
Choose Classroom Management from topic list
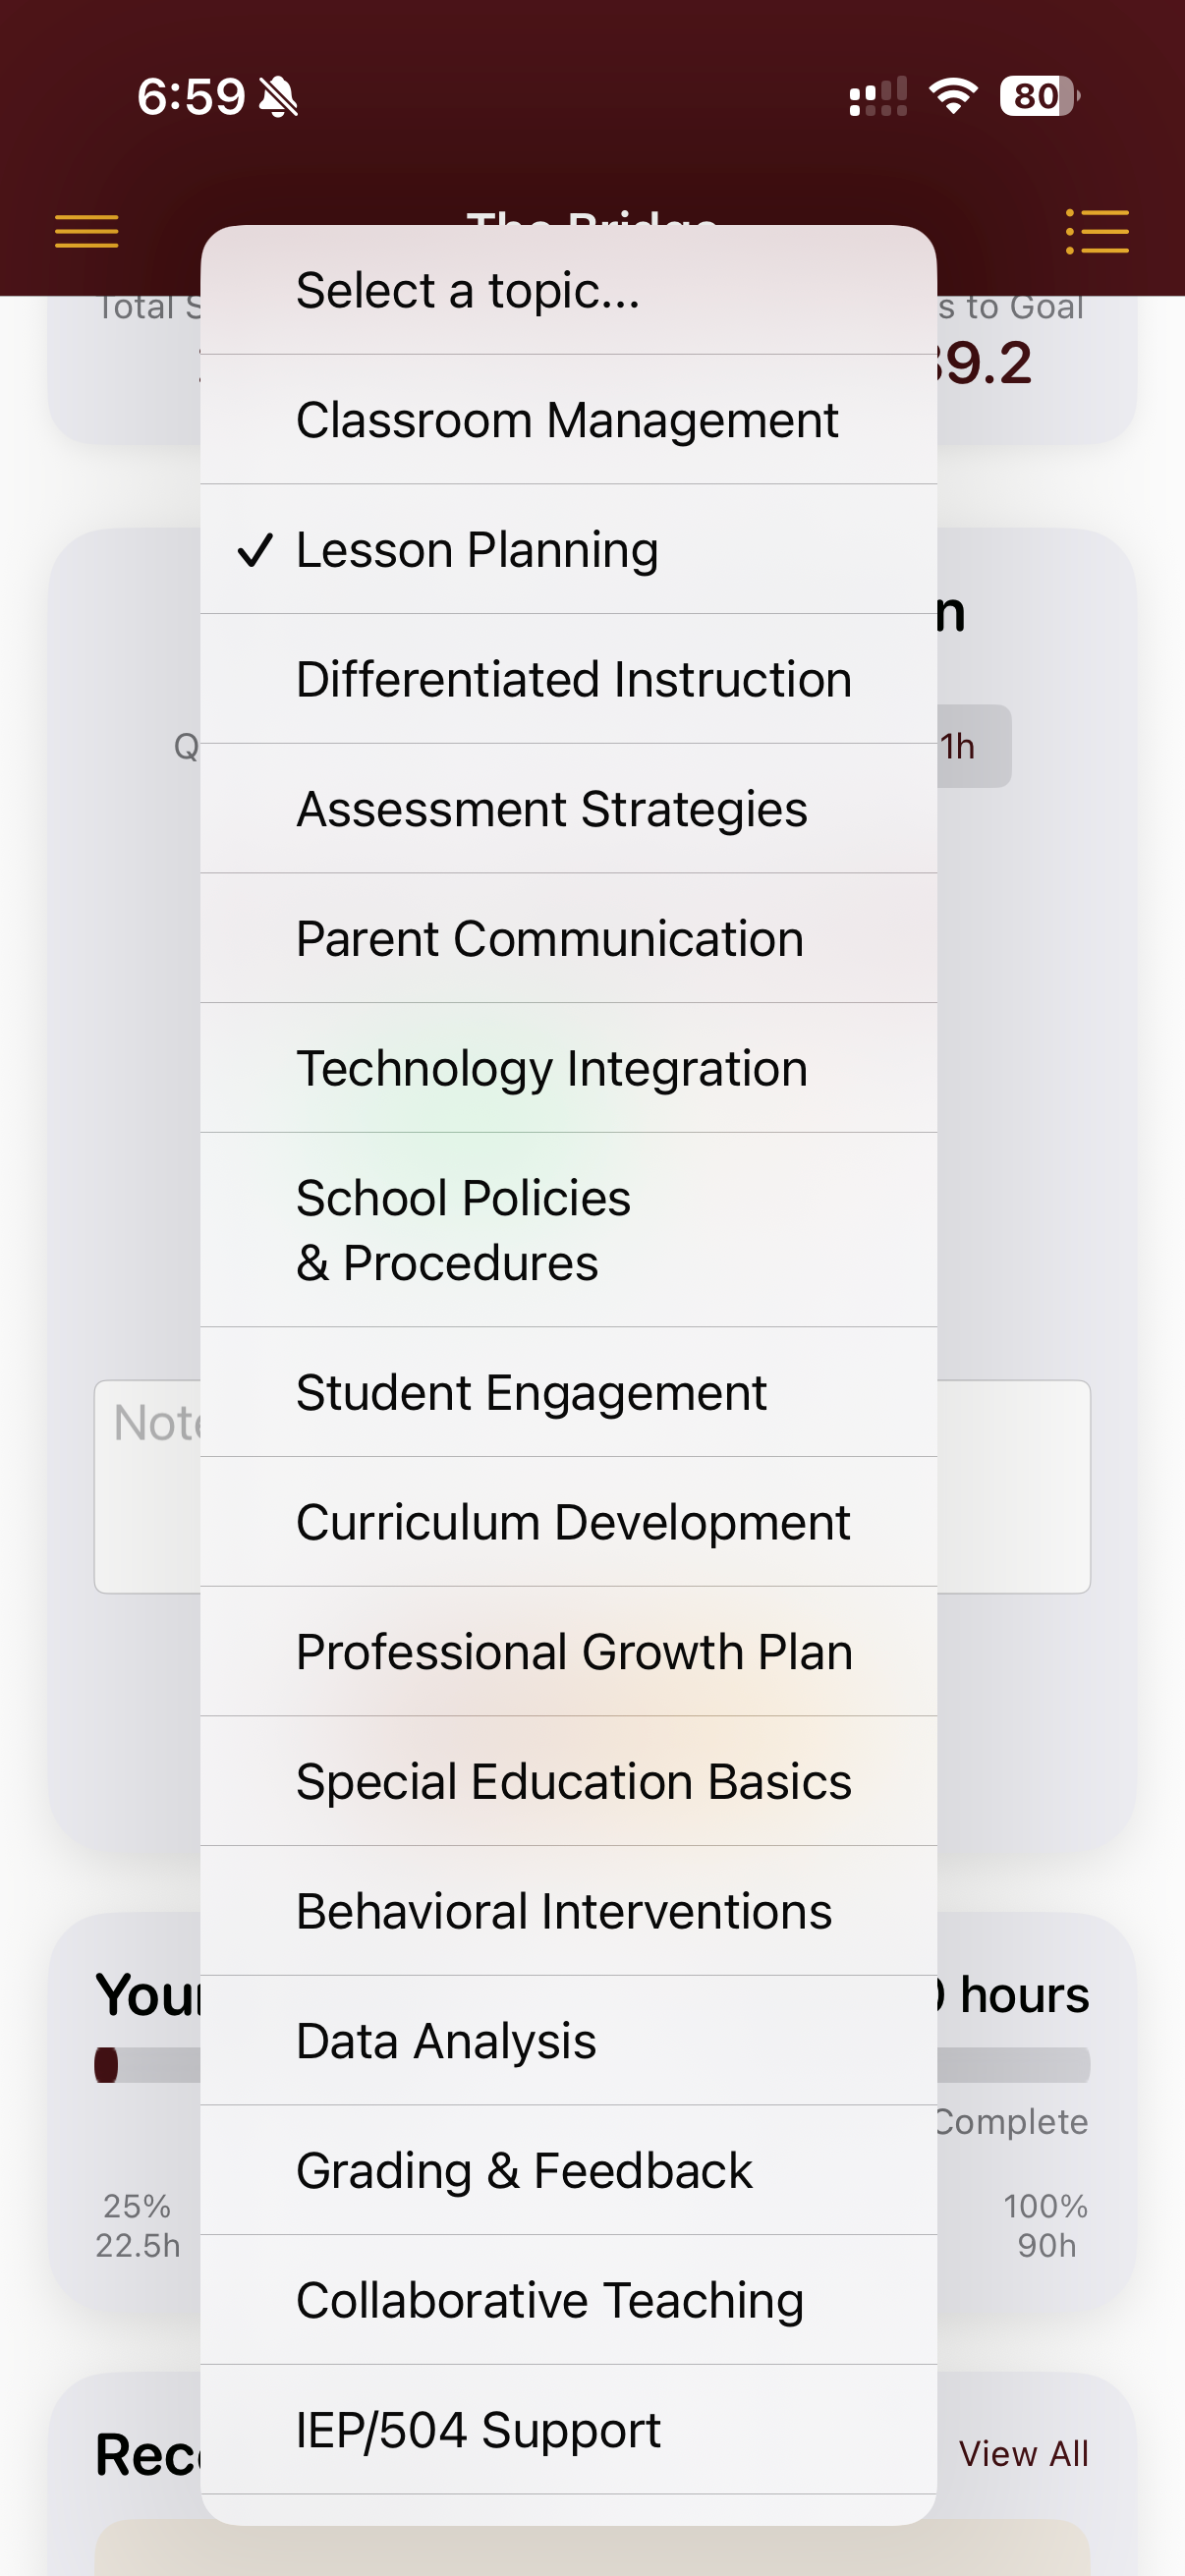point(567,420)
